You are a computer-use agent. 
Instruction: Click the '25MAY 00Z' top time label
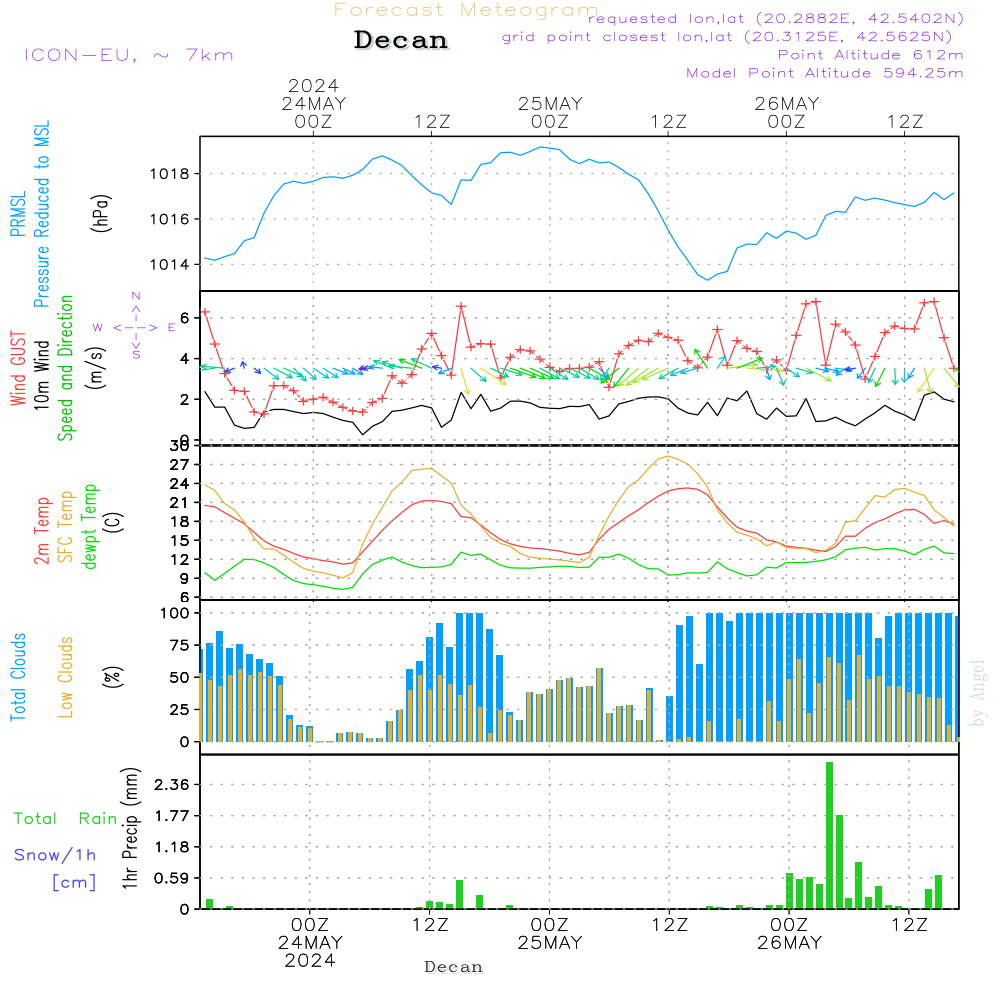tap(550, 112)
